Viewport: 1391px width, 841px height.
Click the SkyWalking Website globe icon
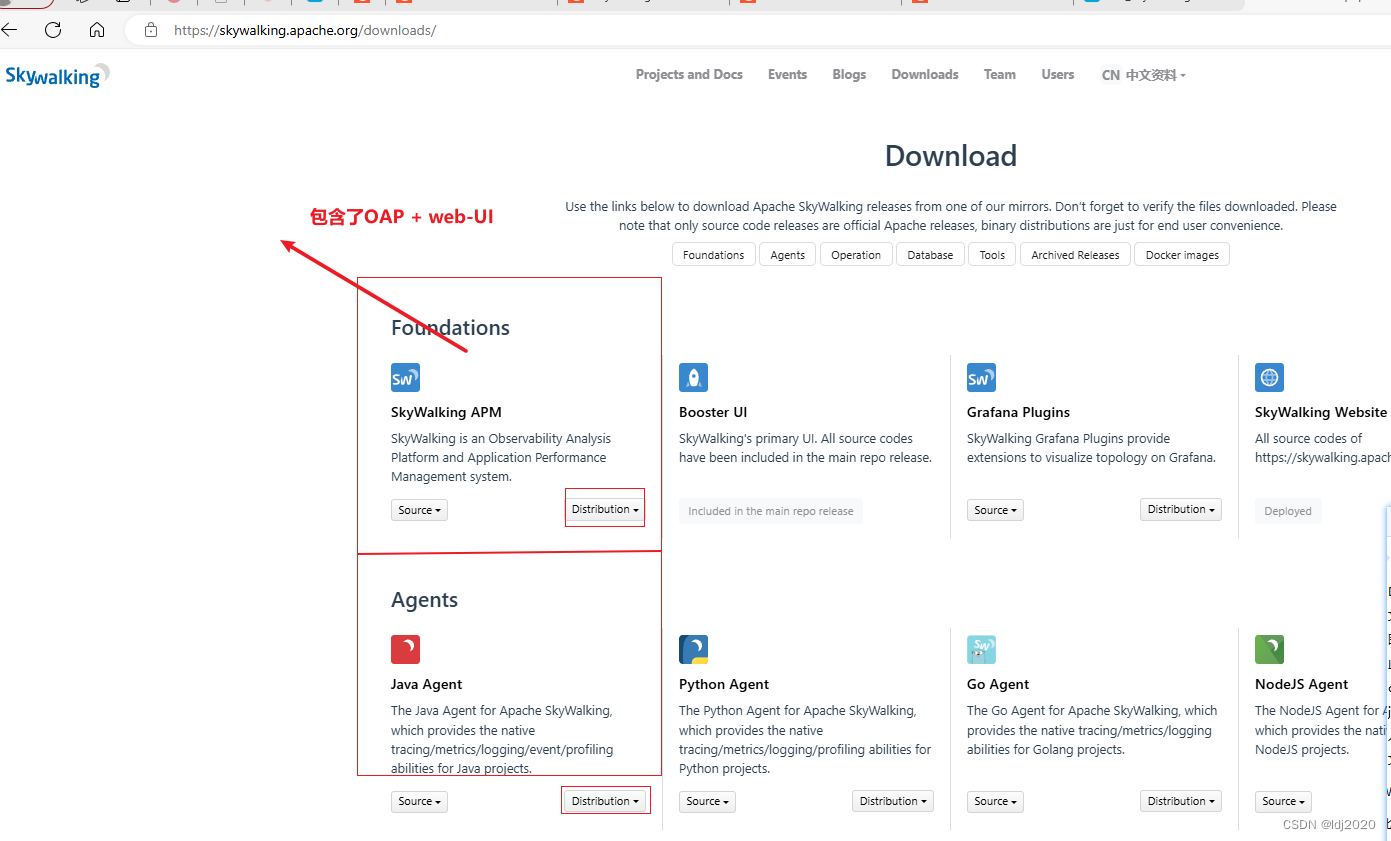point(1269,377)
